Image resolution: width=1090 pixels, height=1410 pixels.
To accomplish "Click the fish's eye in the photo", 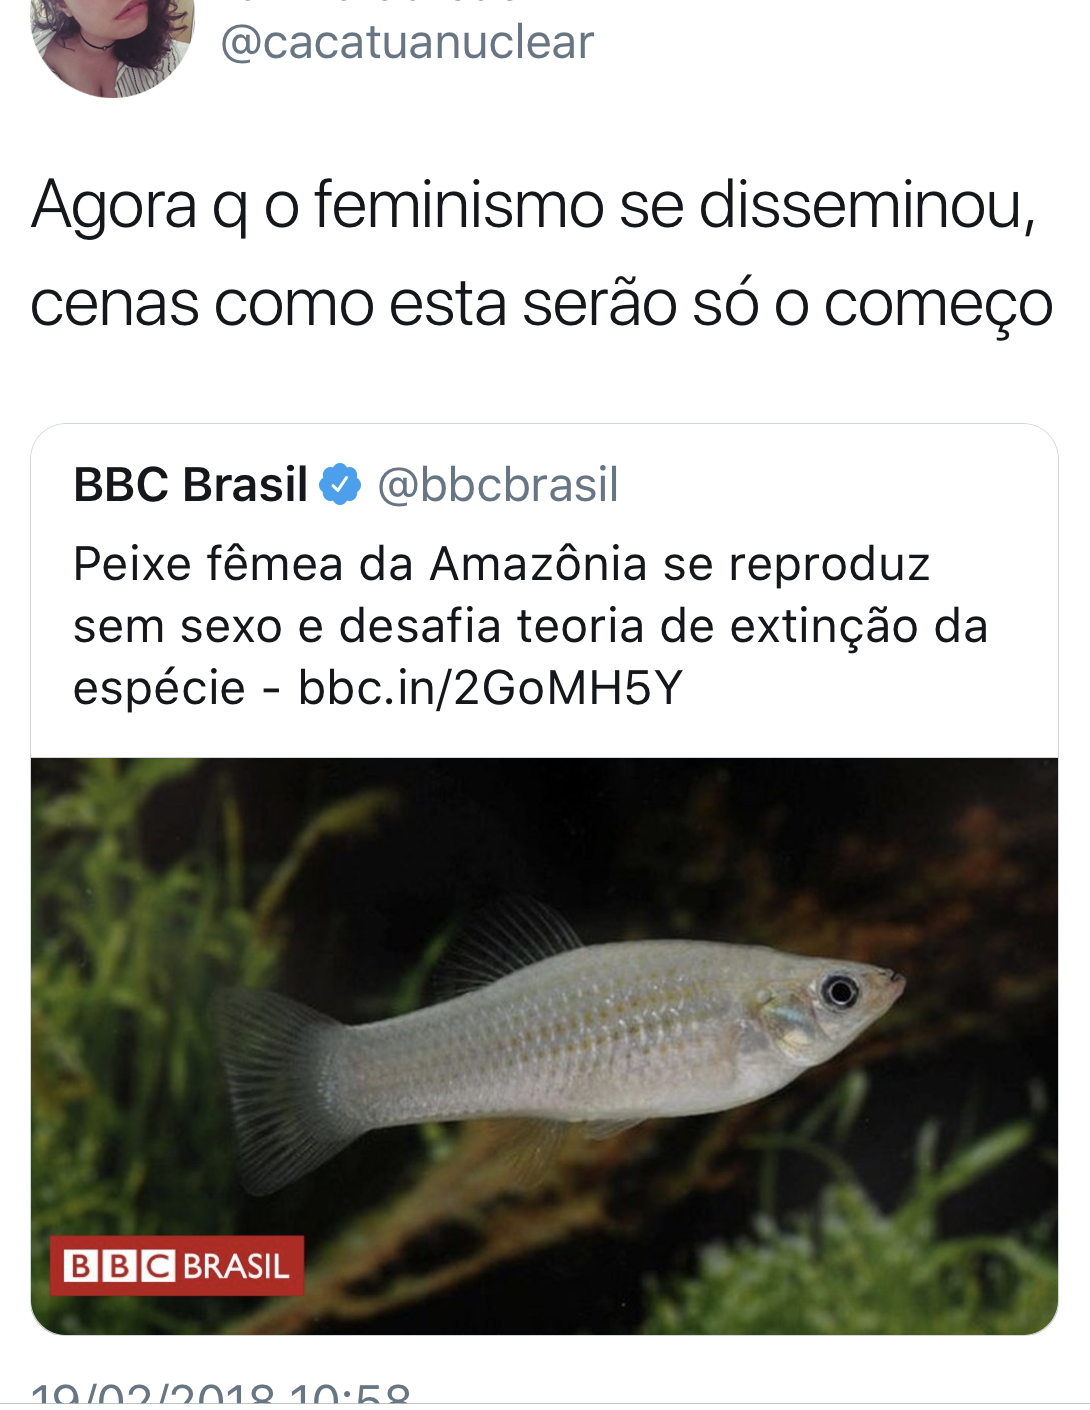I will point(839,991).
